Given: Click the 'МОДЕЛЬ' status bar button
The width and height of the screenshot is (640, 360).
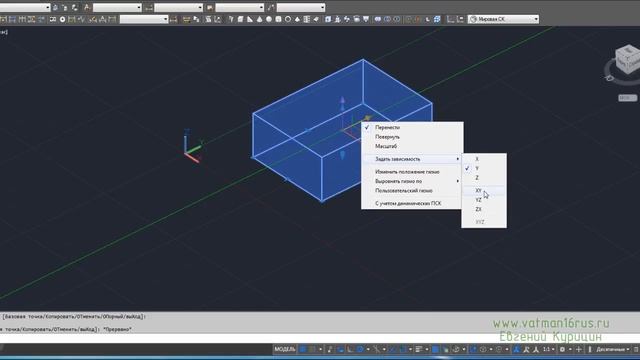Looking at the screenshot, I should coord(284,349).
